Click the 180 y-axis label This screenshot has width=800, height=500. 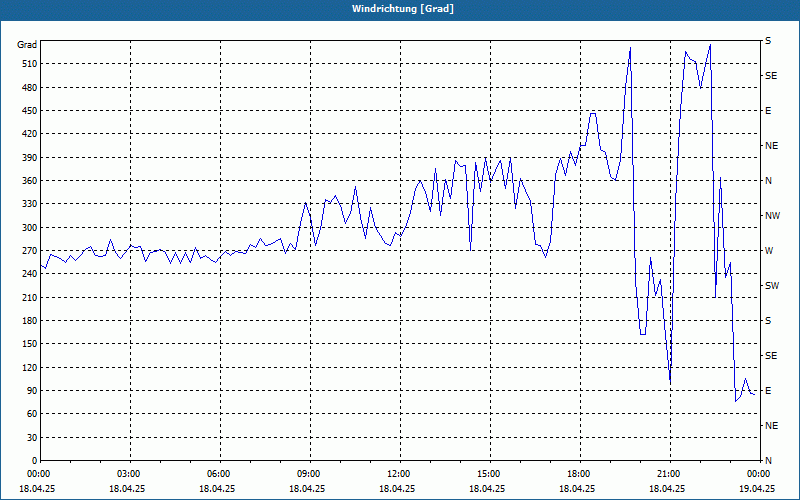[30, 321]
